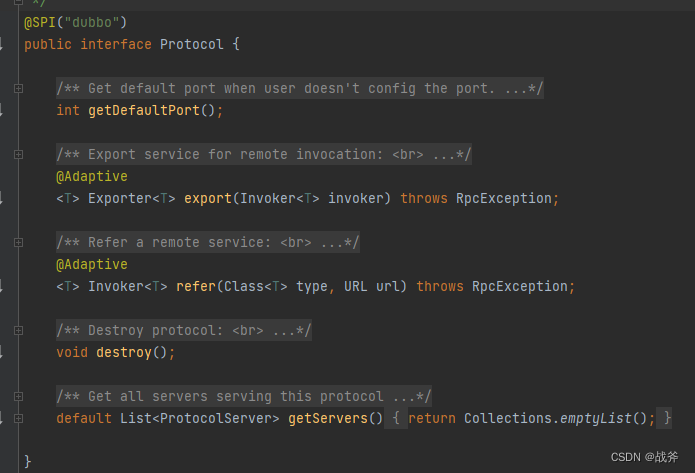Expand gutter fold marker beside Get all servers comment
This screenshot has height=473, width=695.
pyautogui.click(x=18, y=396)
